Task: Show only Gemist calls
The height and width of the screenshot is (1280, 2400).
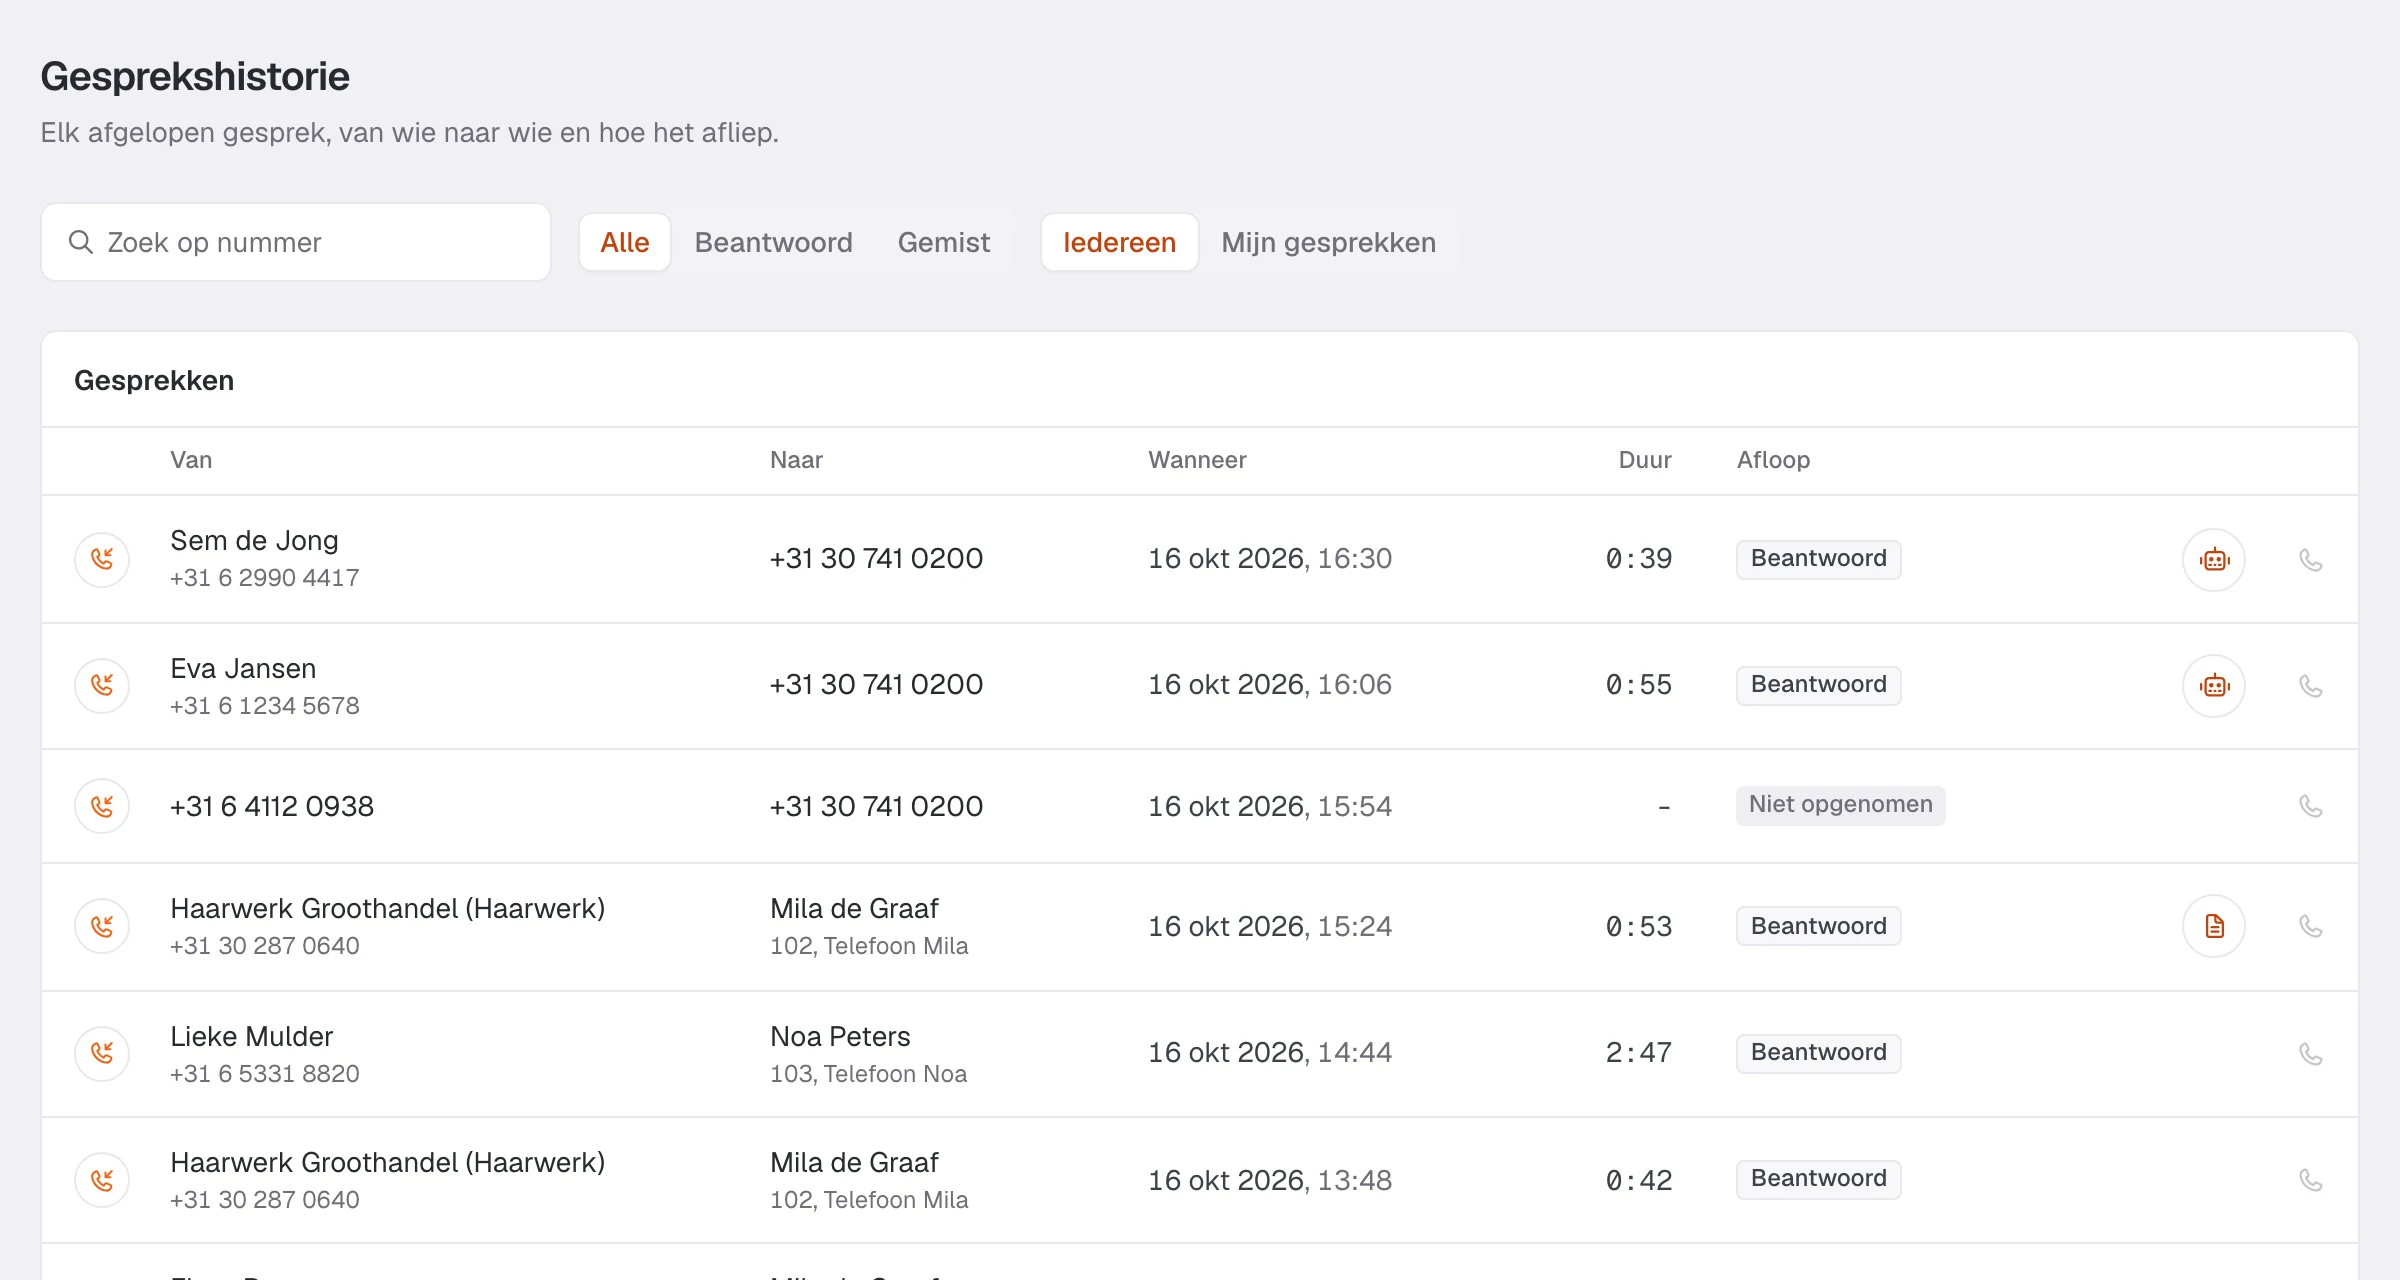Action: pyautogui.click(x=944, y=242)
